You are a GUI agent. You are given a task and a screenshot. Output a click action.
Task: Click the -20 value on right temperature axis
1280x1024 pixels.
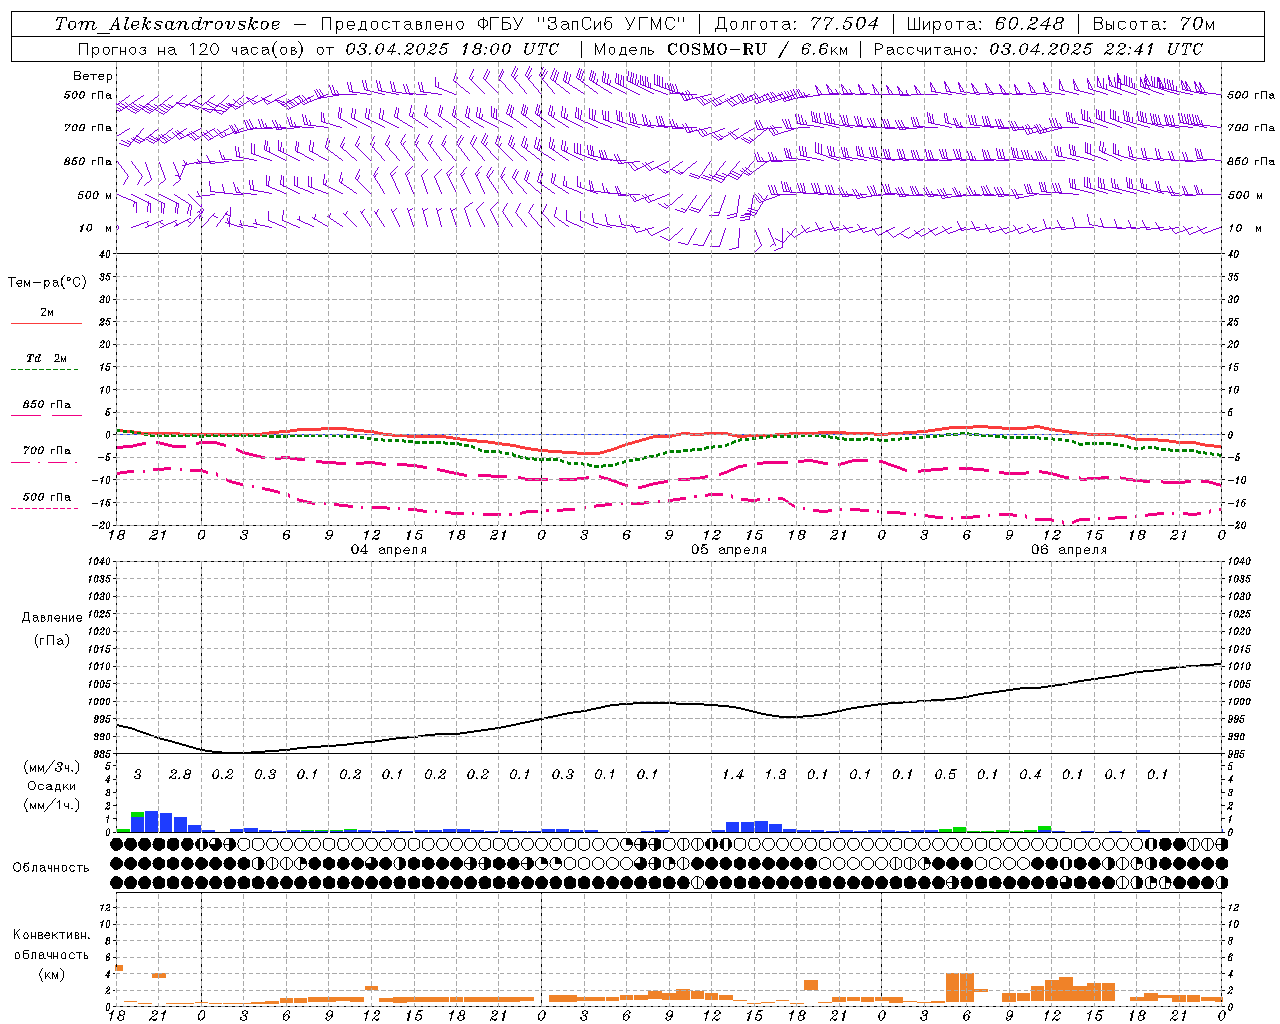point(1236,525)
